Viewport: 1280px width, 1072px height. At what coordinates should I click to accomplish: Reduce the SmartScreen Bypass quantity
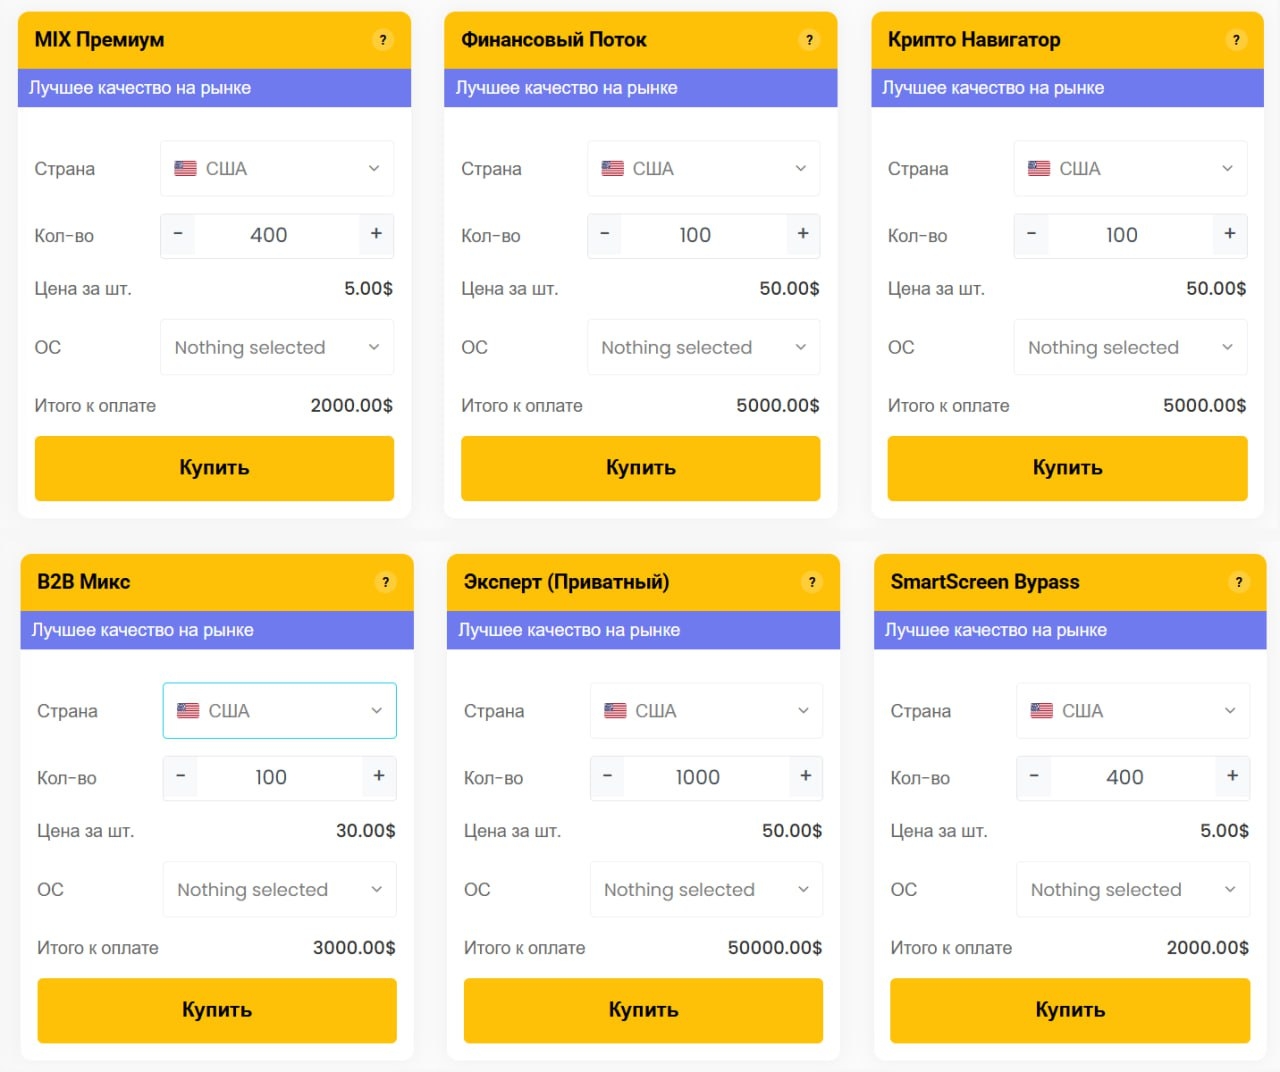coord(1034,776)
